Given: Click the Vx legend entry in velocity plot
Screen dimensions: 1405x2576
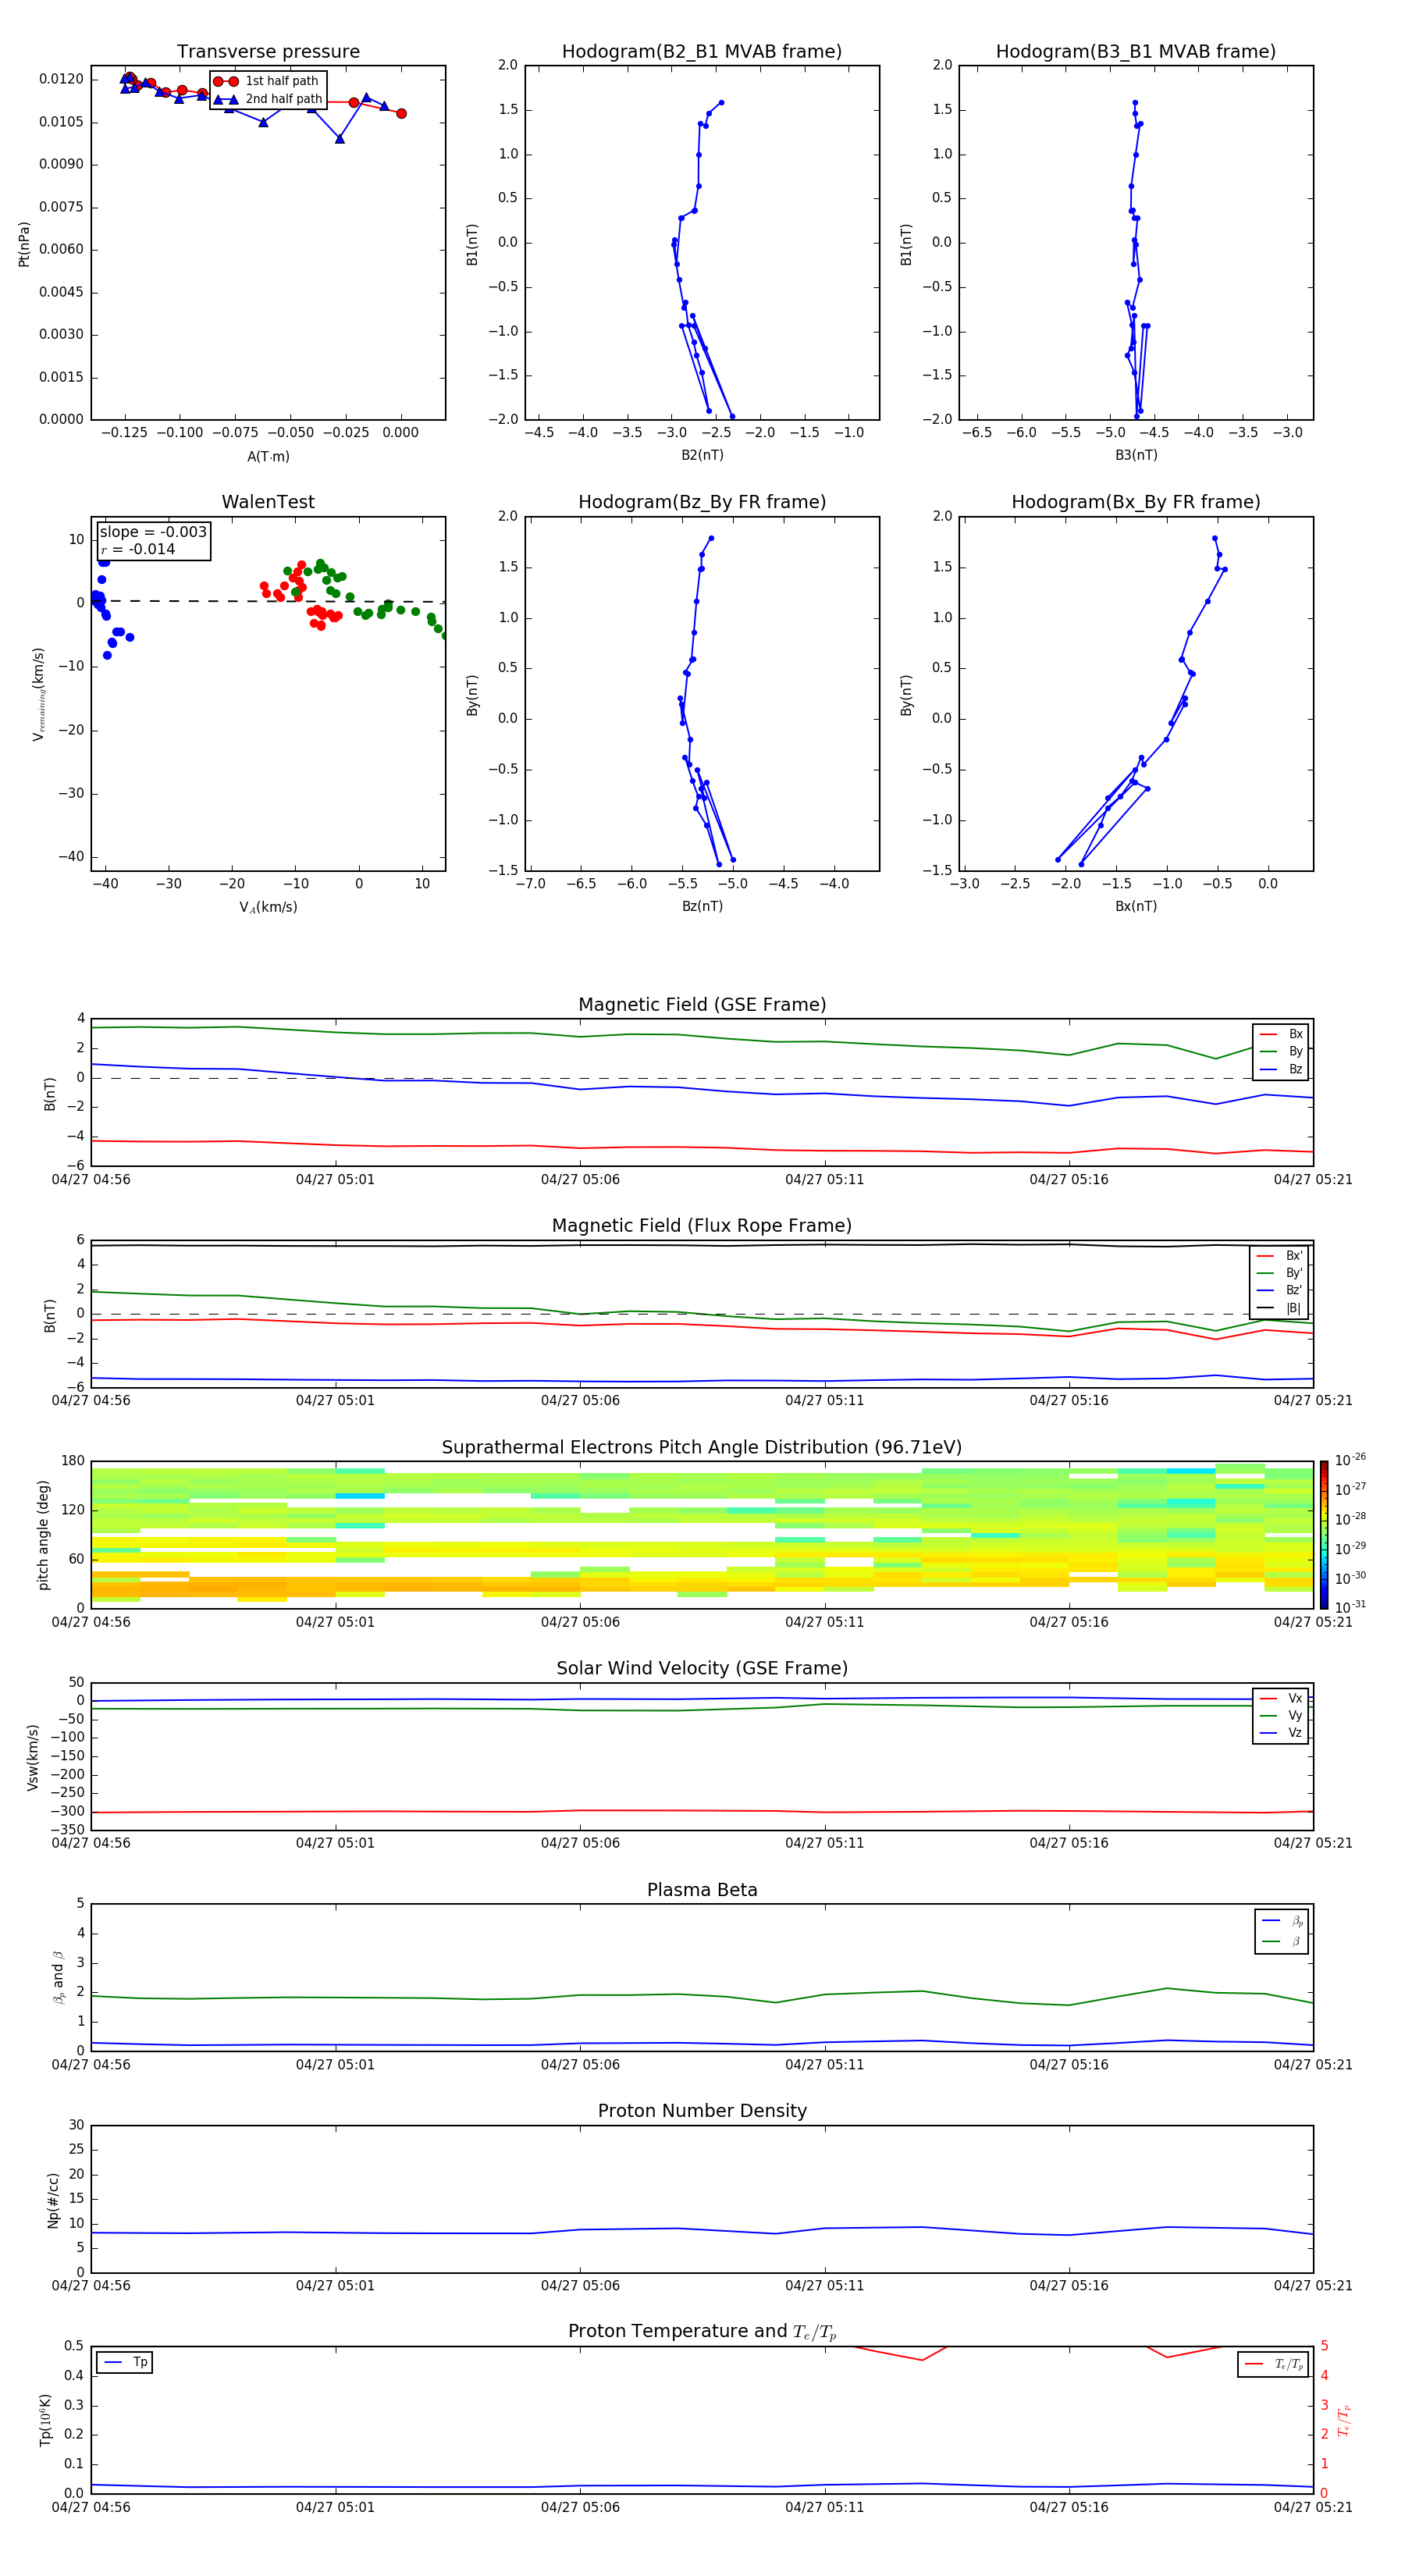Looking at the screenshot, I should tap(1281, 1699).
